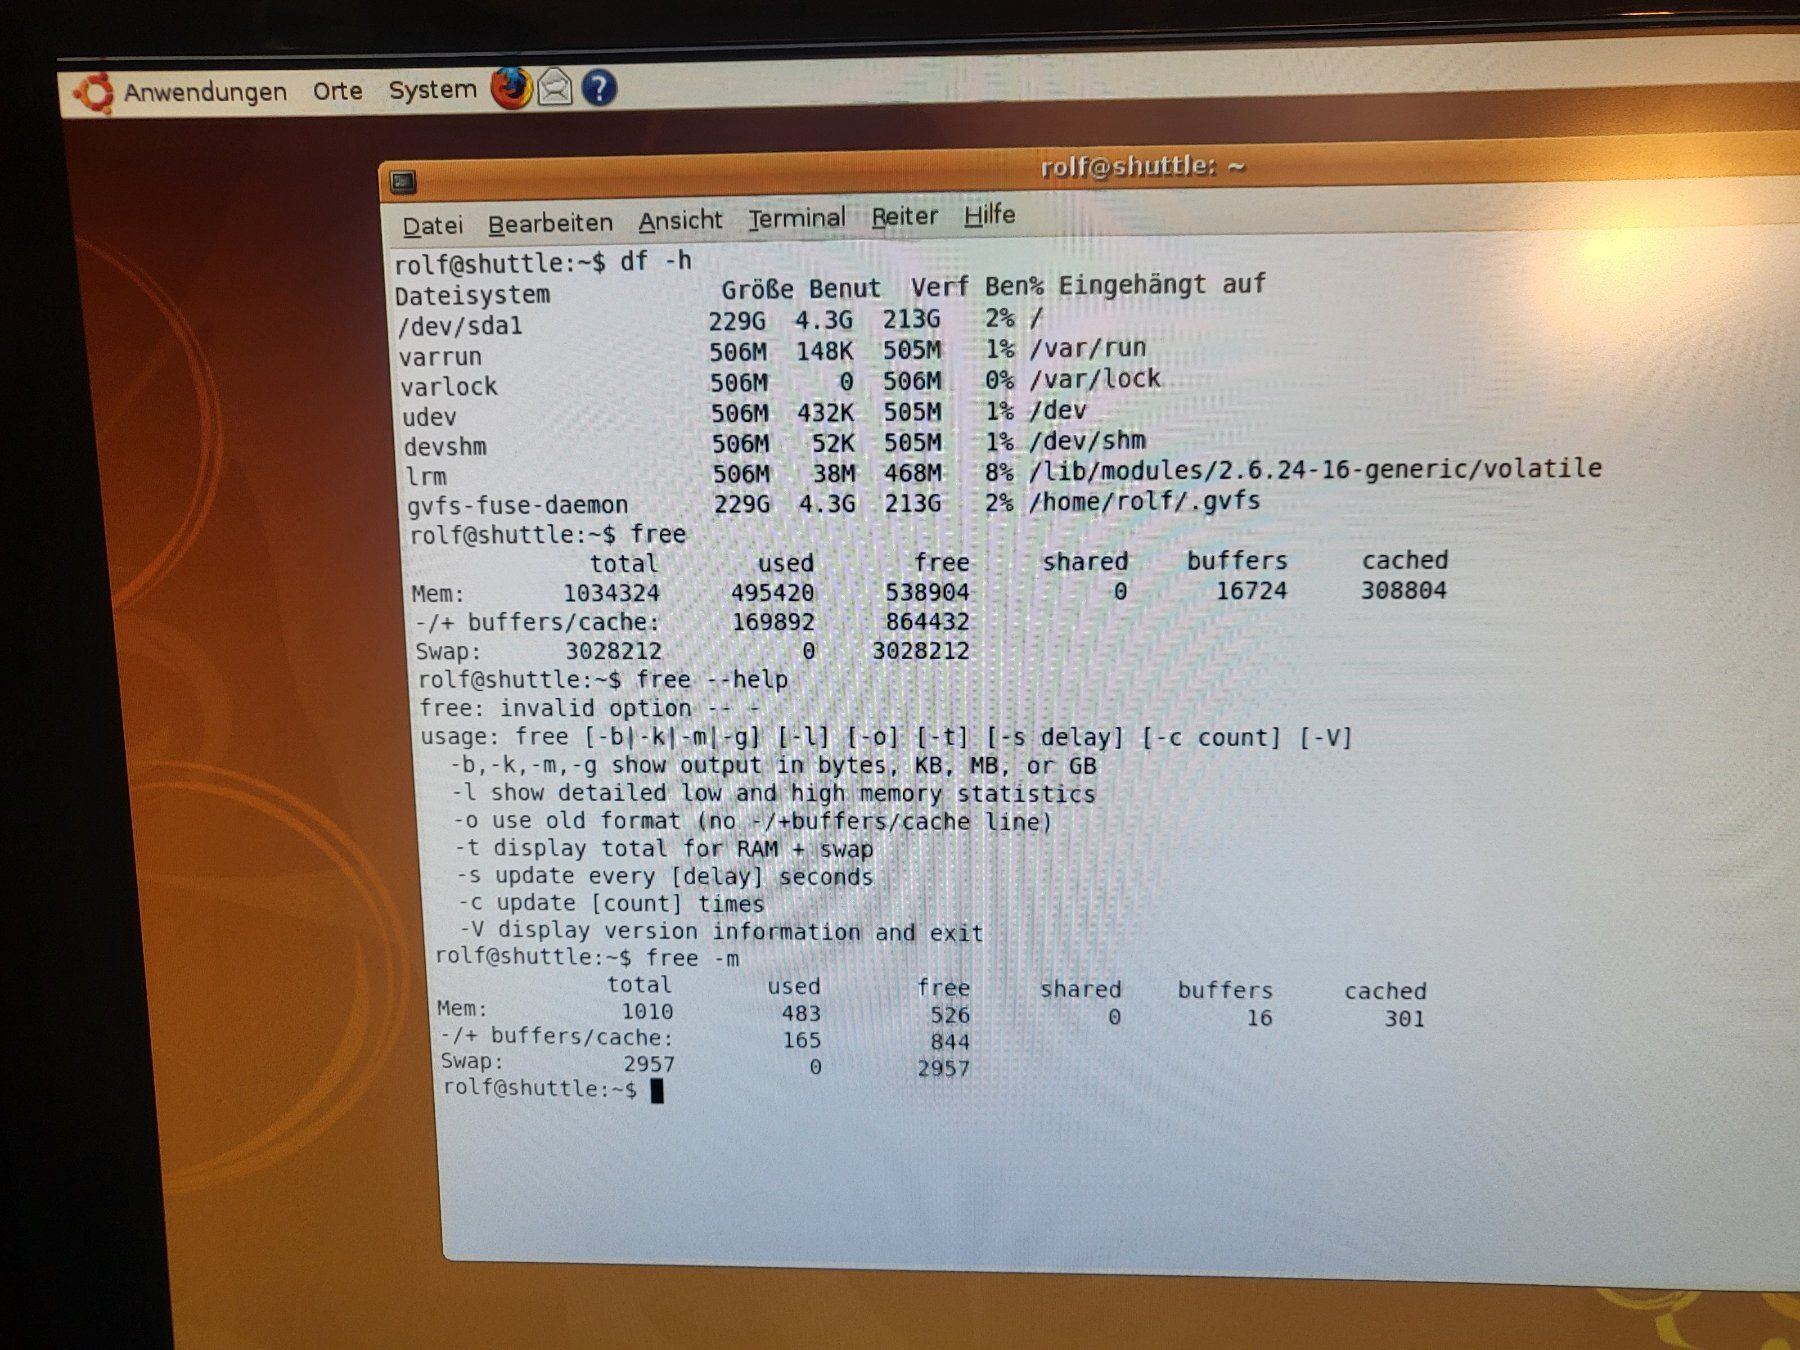The height and width of the screenshot is (1350, 1800).
Task: Click the '/dev/shm' mount point
Action: pyautogui.click(x=1087, y=441)
